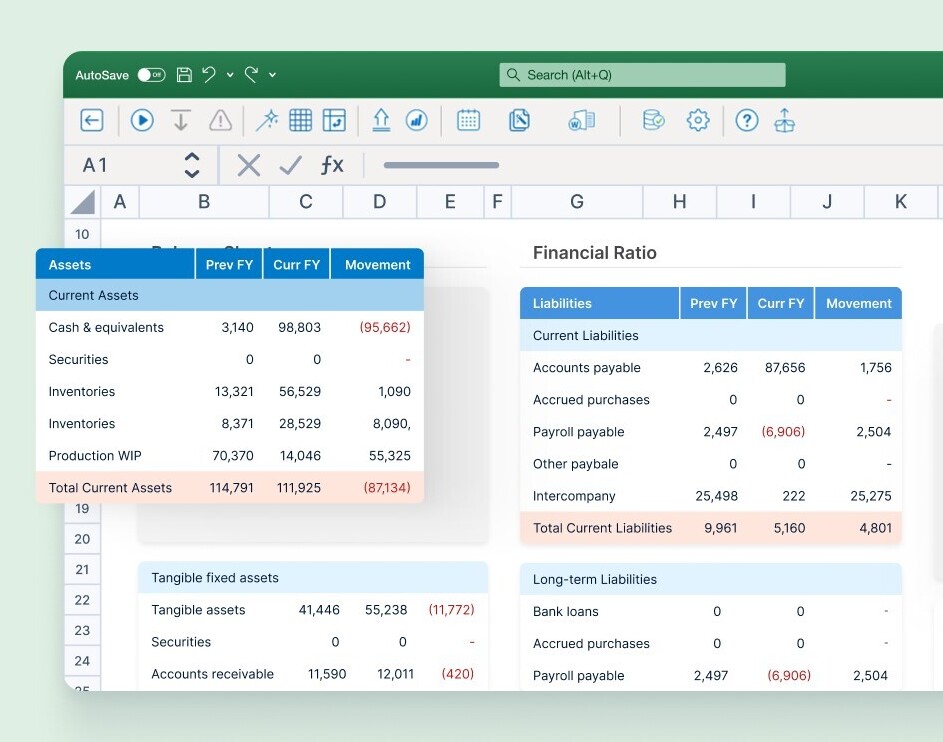Viewport: 943px width, 742px height.
Task: Click the Insert Function fx button
Action: tap(332, 165)
